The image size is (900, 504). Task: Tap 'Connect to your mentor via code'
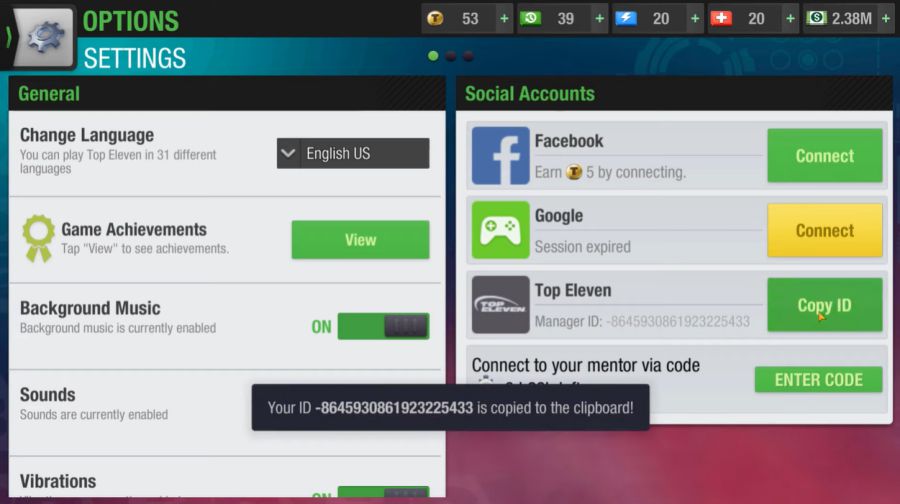tap(585, 365)
